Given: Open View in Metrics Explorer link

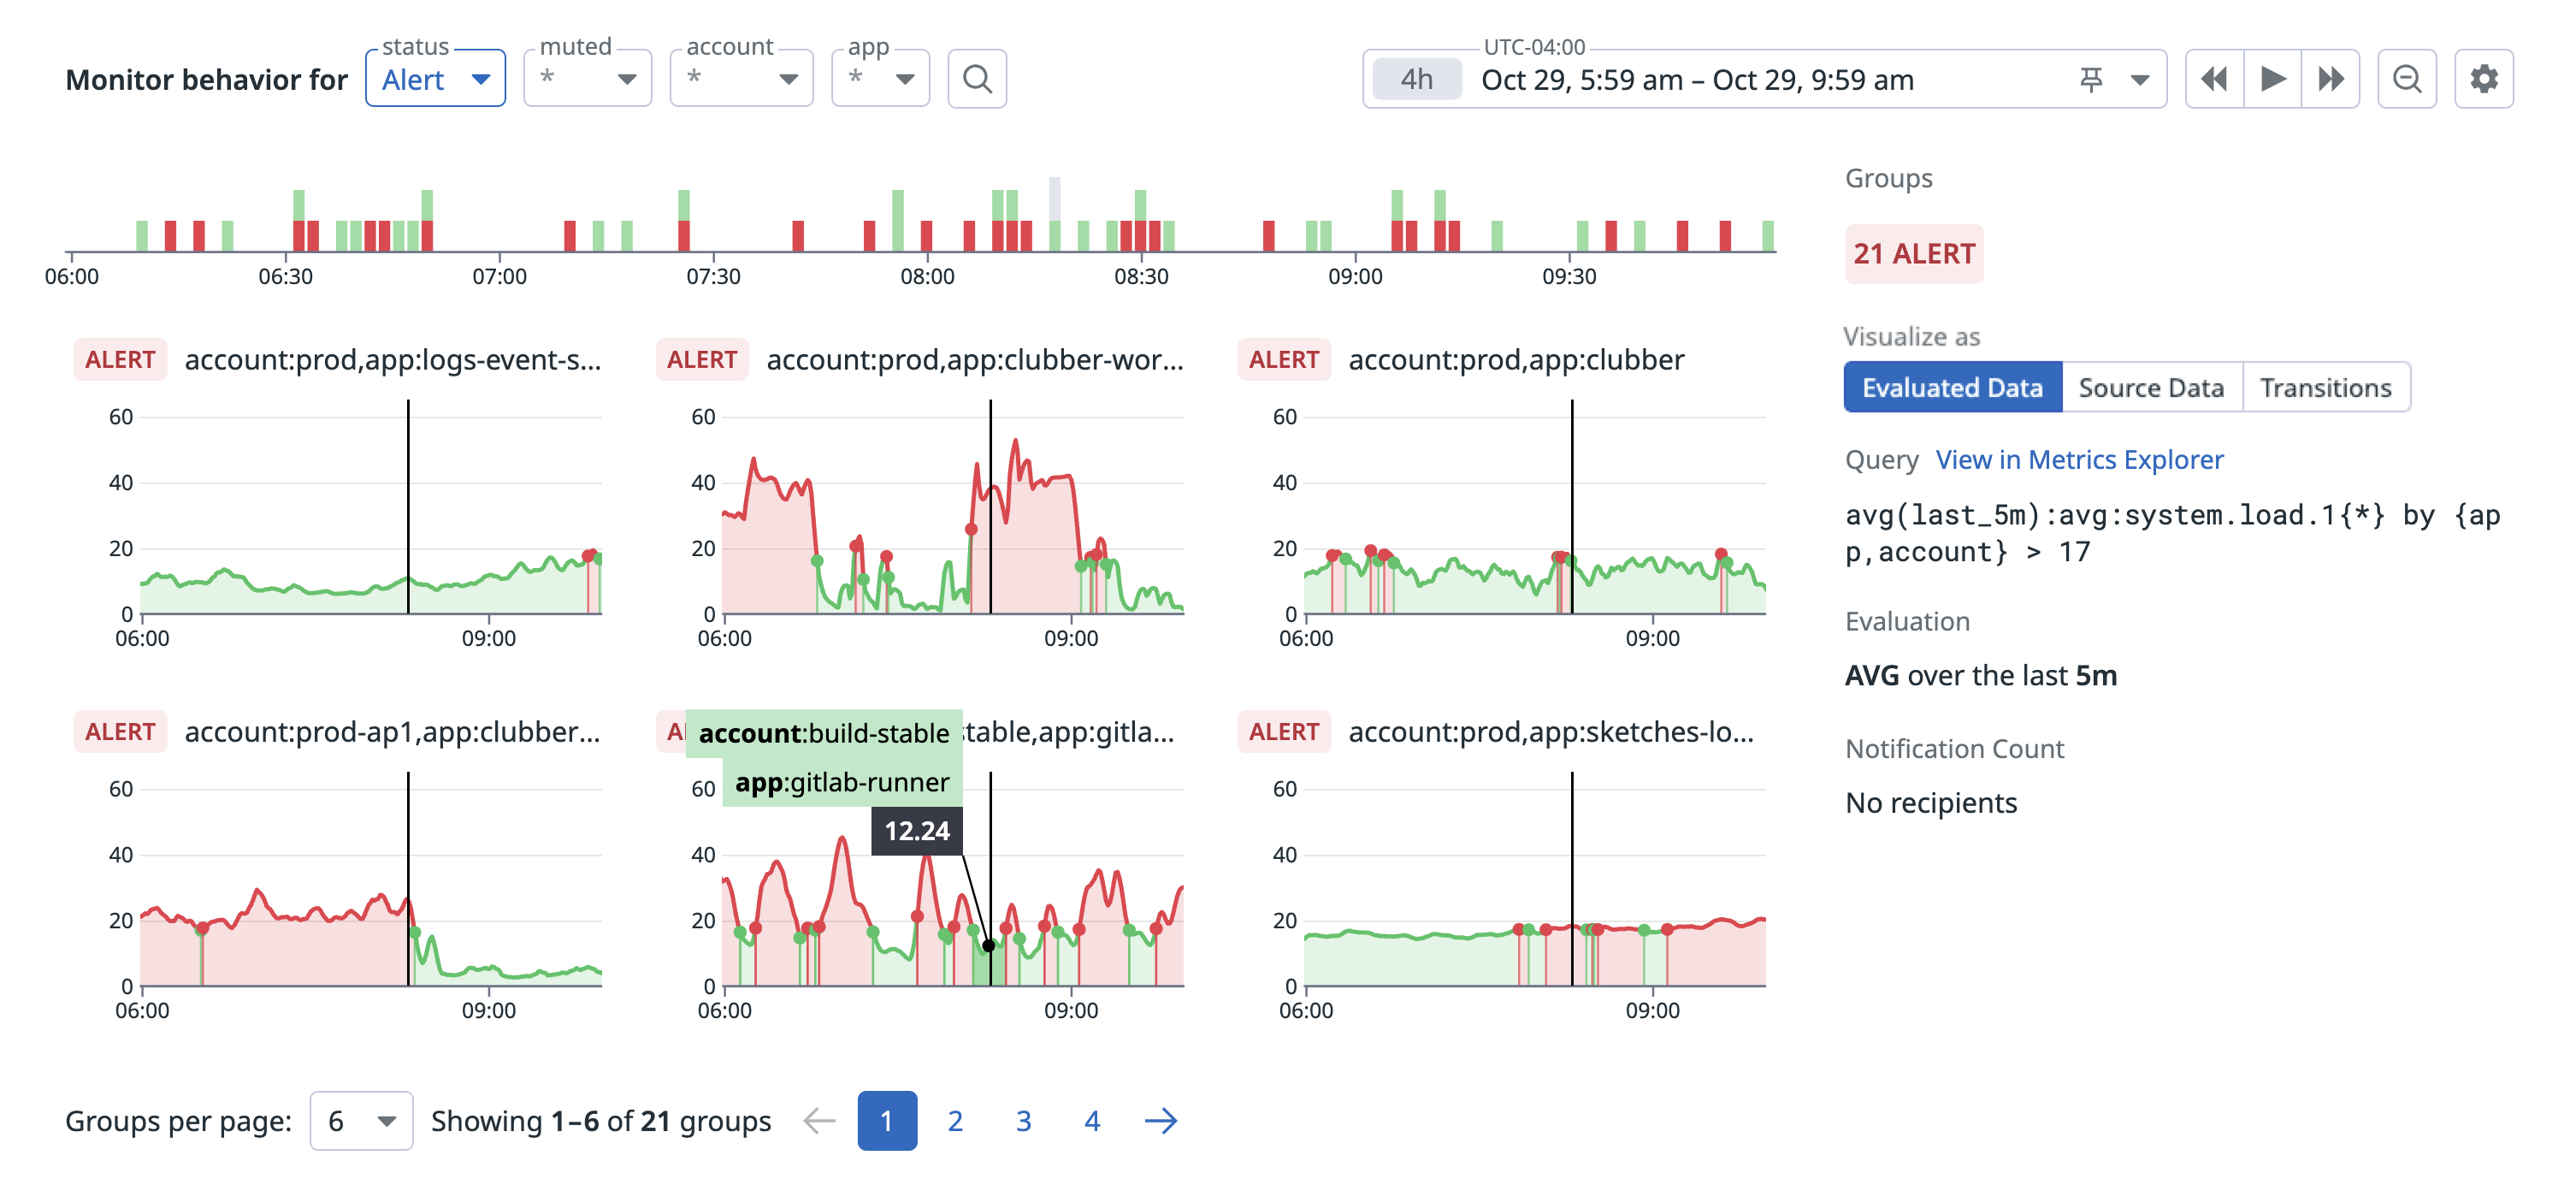Looking at the screenshot, I should coord(2079,459).
